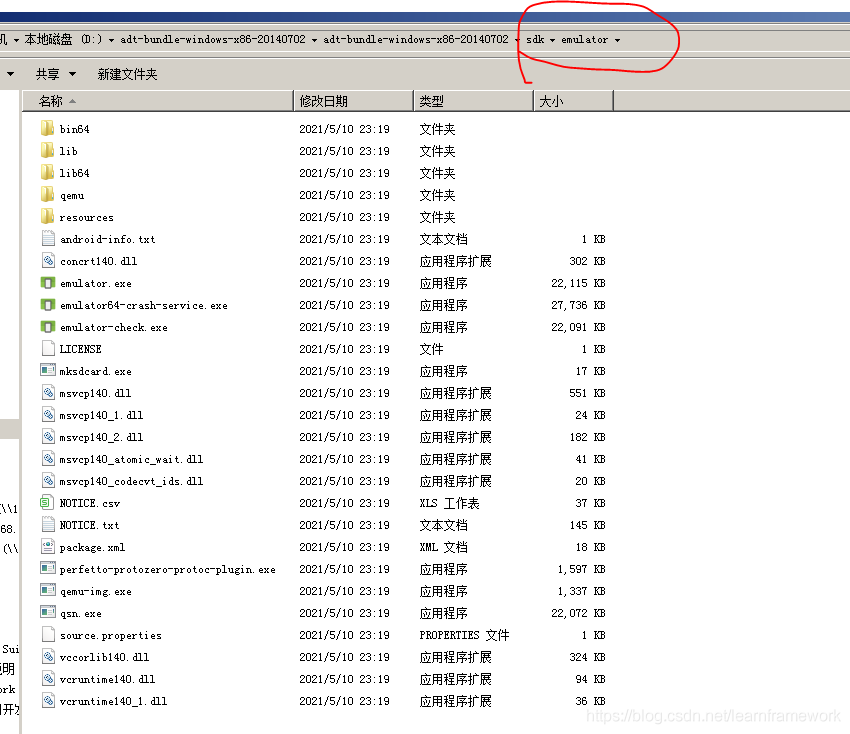Click the vcruntime140_1.dll icon
Viewport: 850px width, 734px height.
(x=48, y=700)
